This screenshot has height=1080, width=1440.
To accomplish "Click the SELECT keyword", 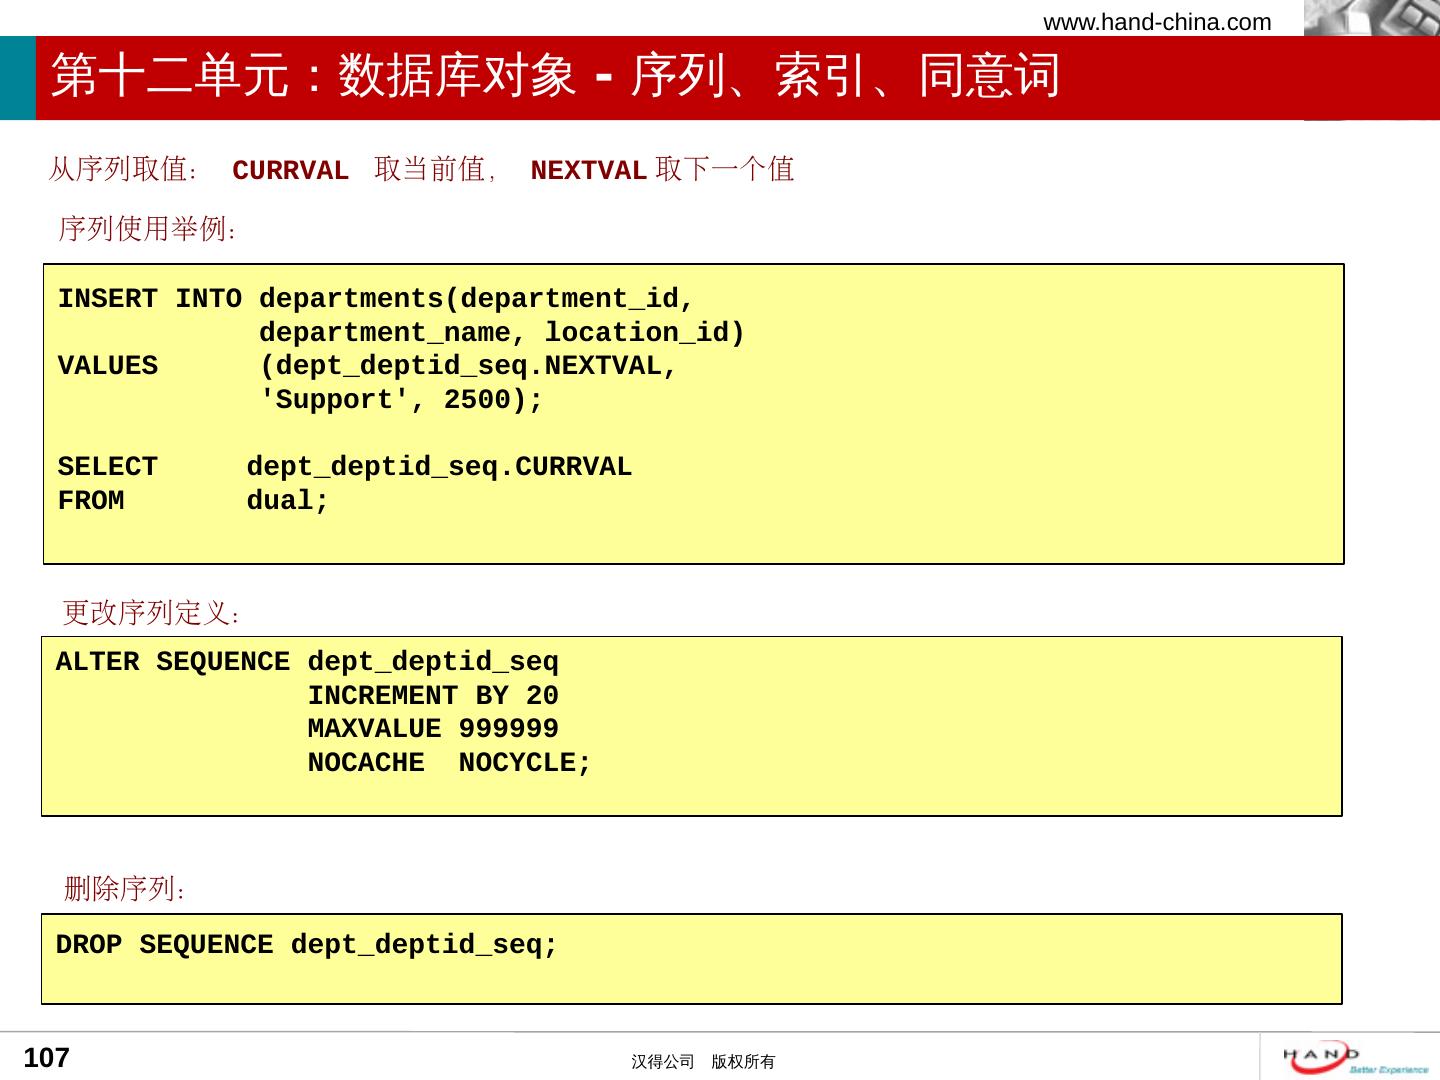I will pyautogui.click(x=108, y=467).
